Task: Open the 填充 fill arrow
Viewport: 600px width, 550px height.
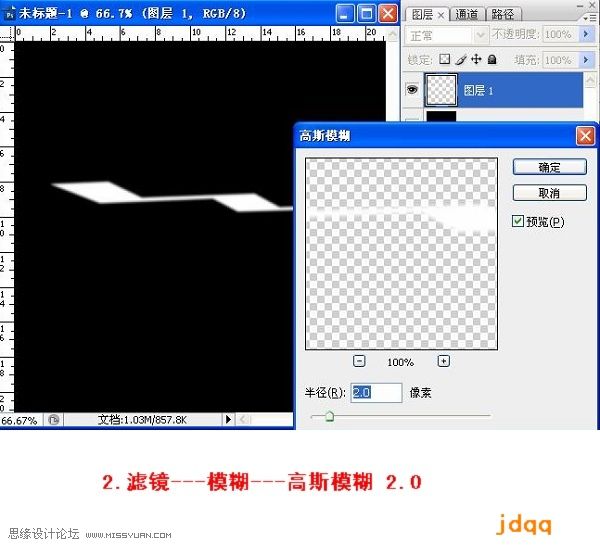Action: point(586,60)
